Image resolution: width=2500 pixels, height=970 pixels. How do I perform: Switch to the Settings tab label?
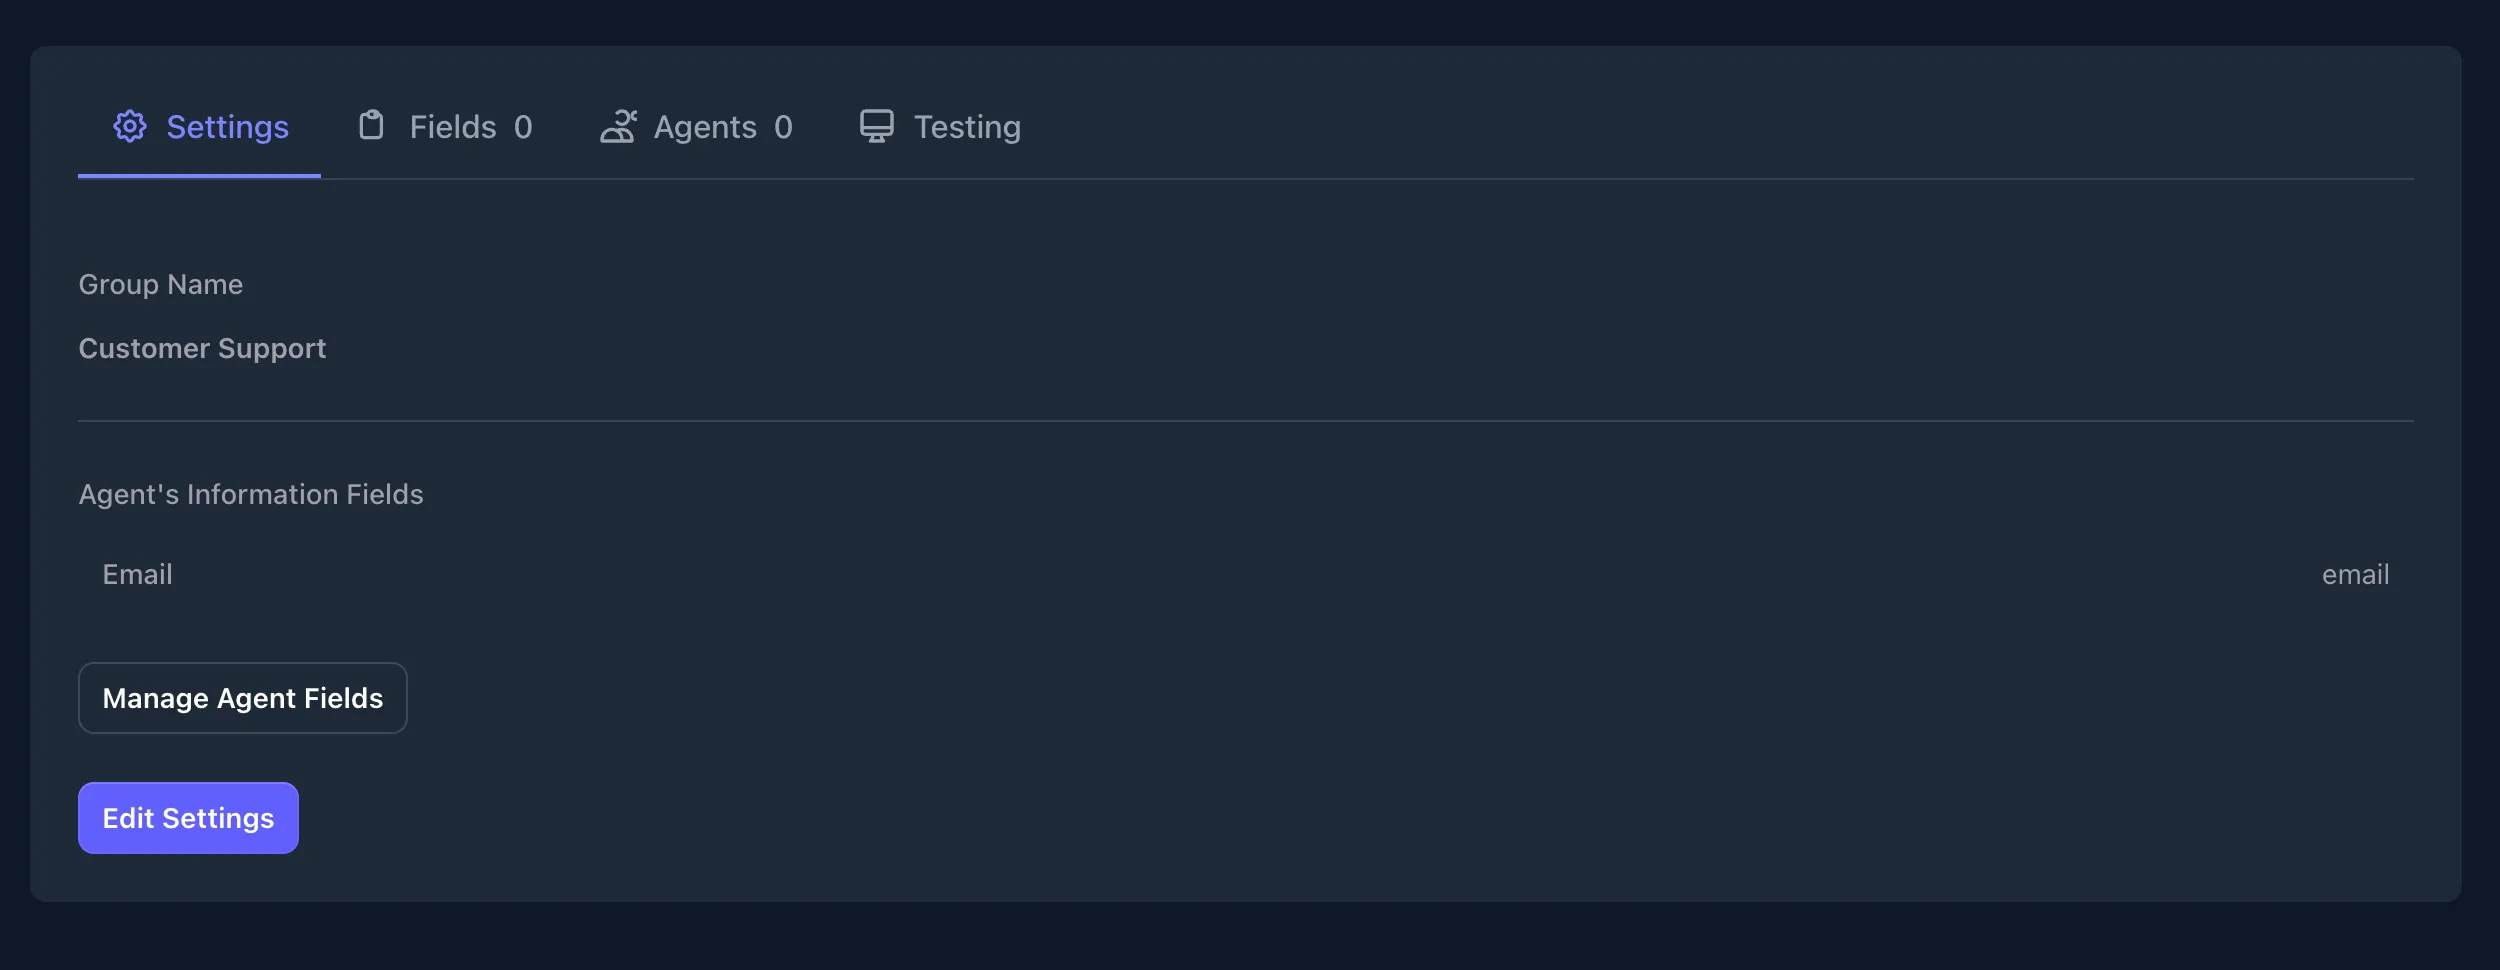[x=227, y=127]
